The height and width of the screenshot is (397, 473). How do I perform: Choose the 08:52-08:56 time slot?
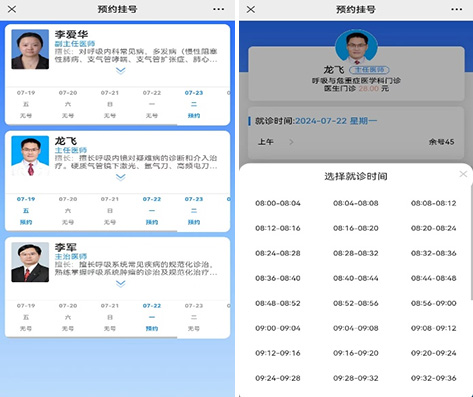(x=356, y=303)
